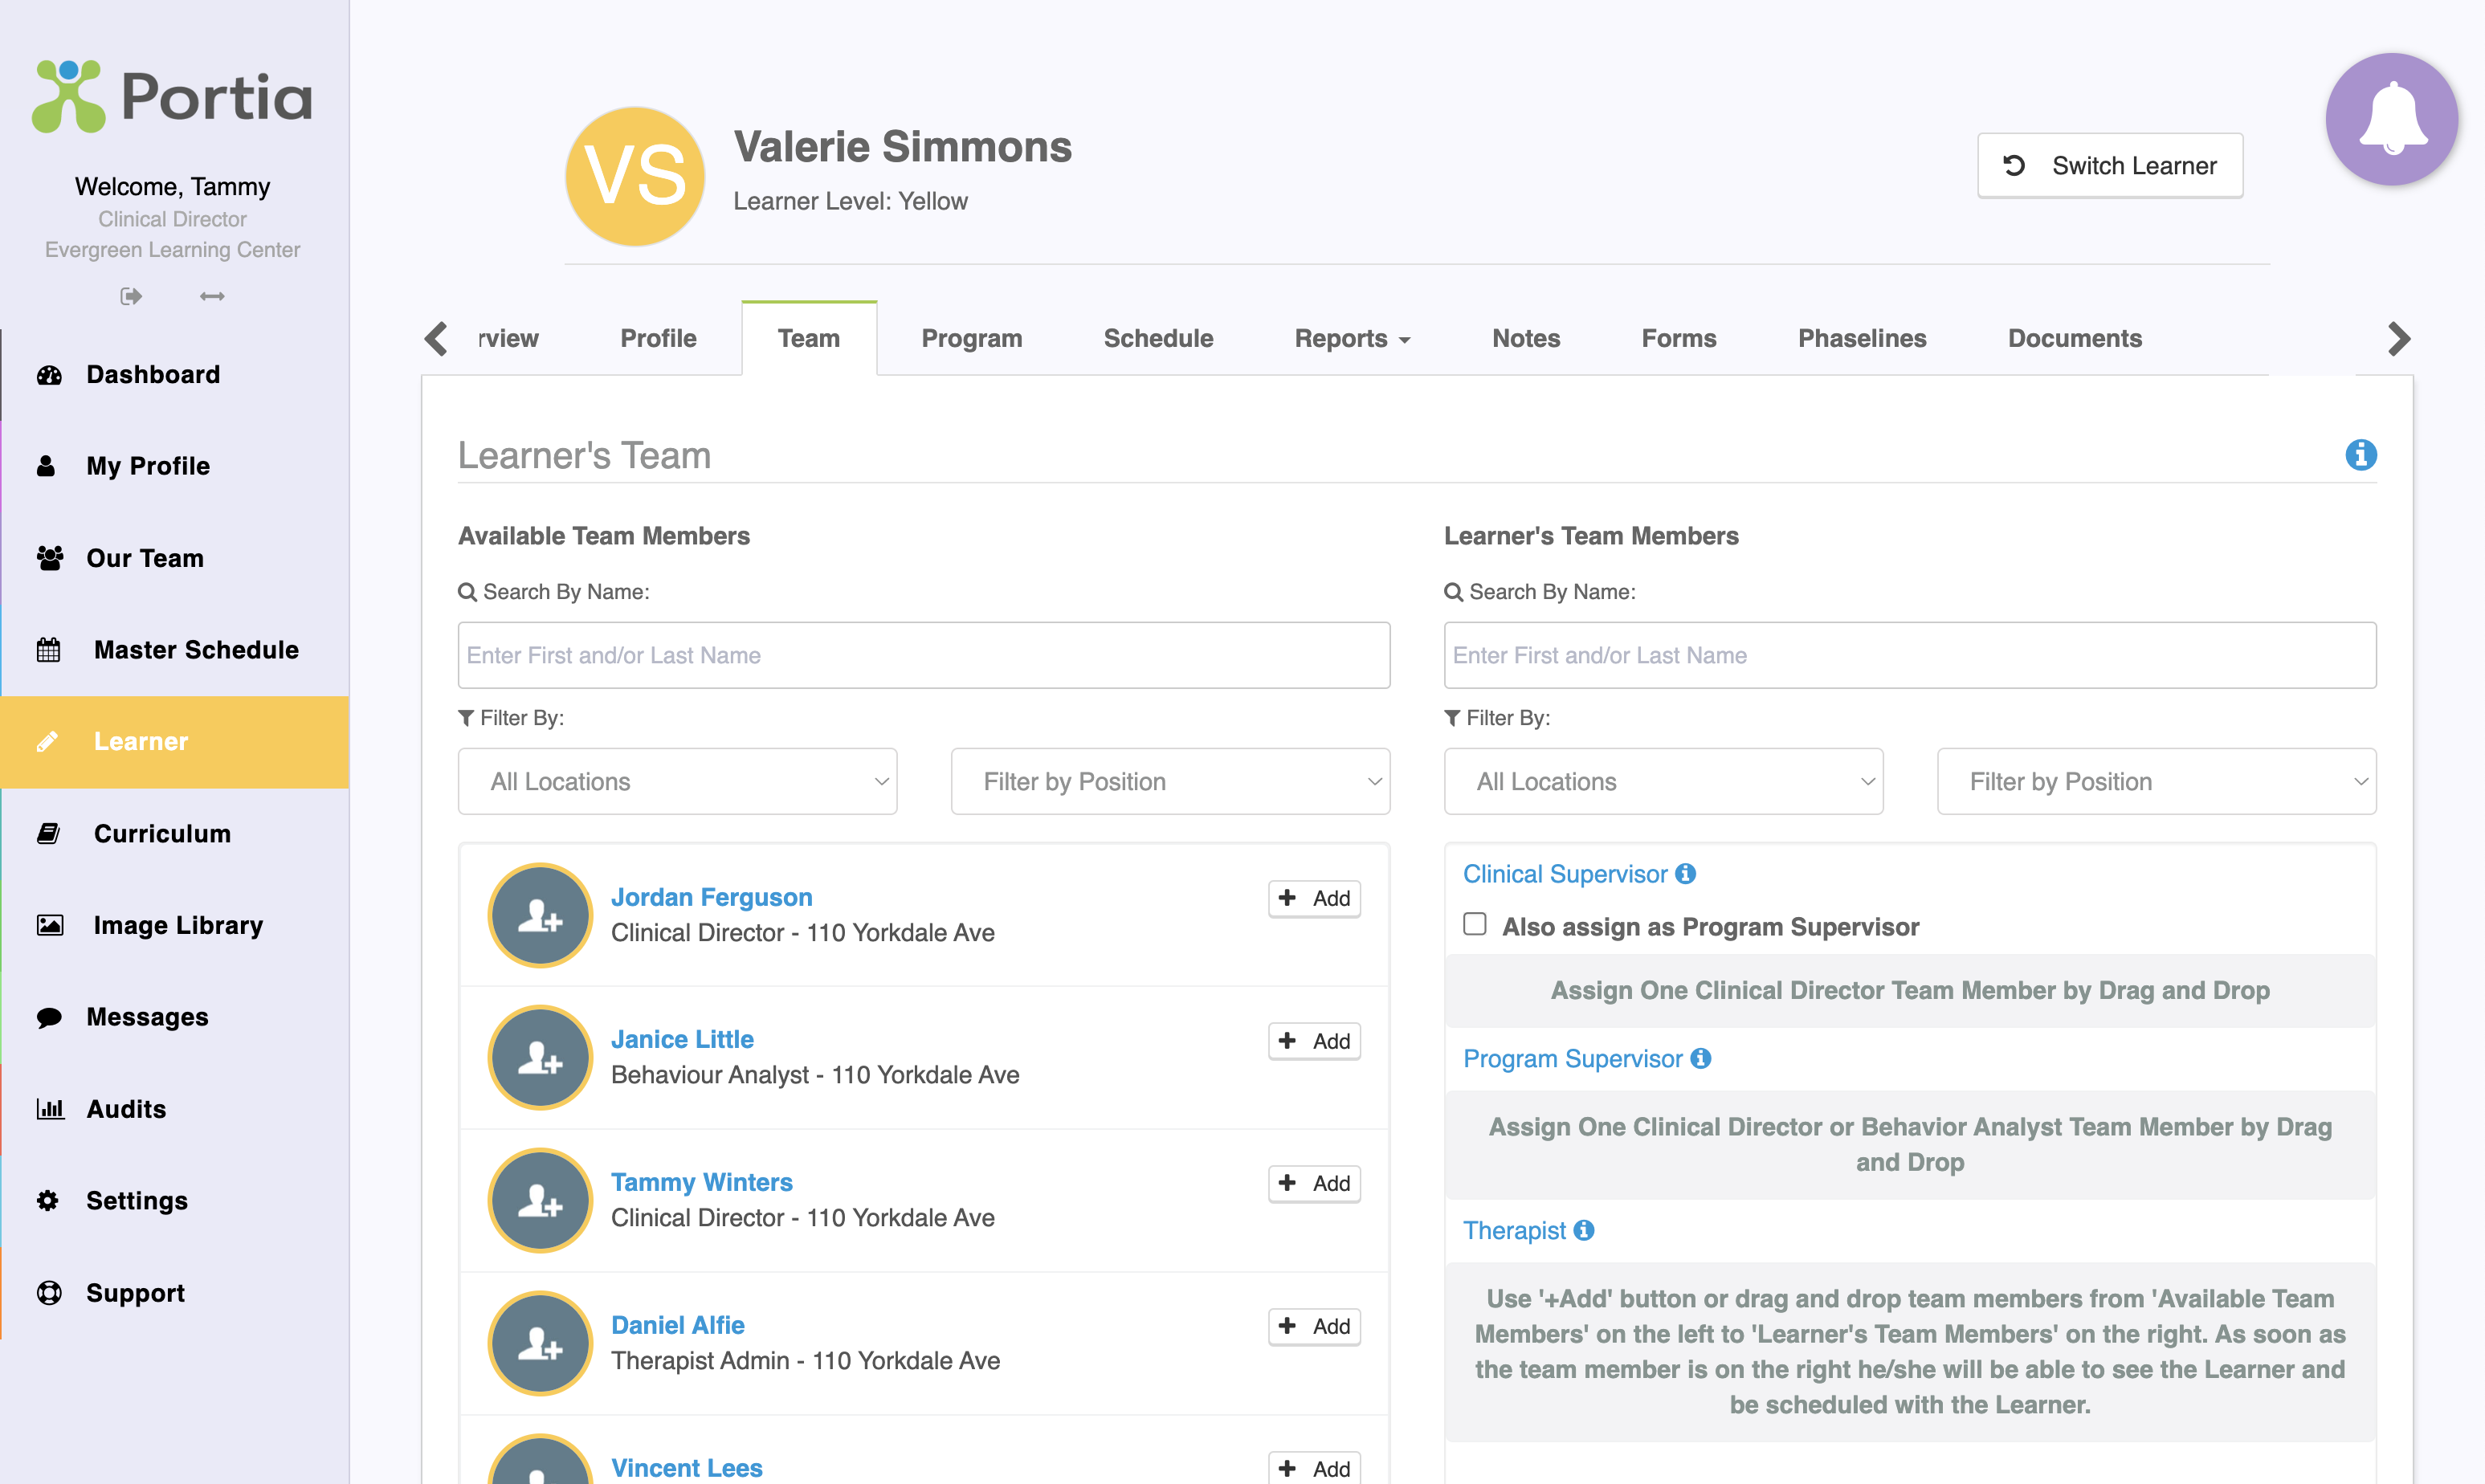Click Jordan Ferguson's avatar icon

[540, 915]
